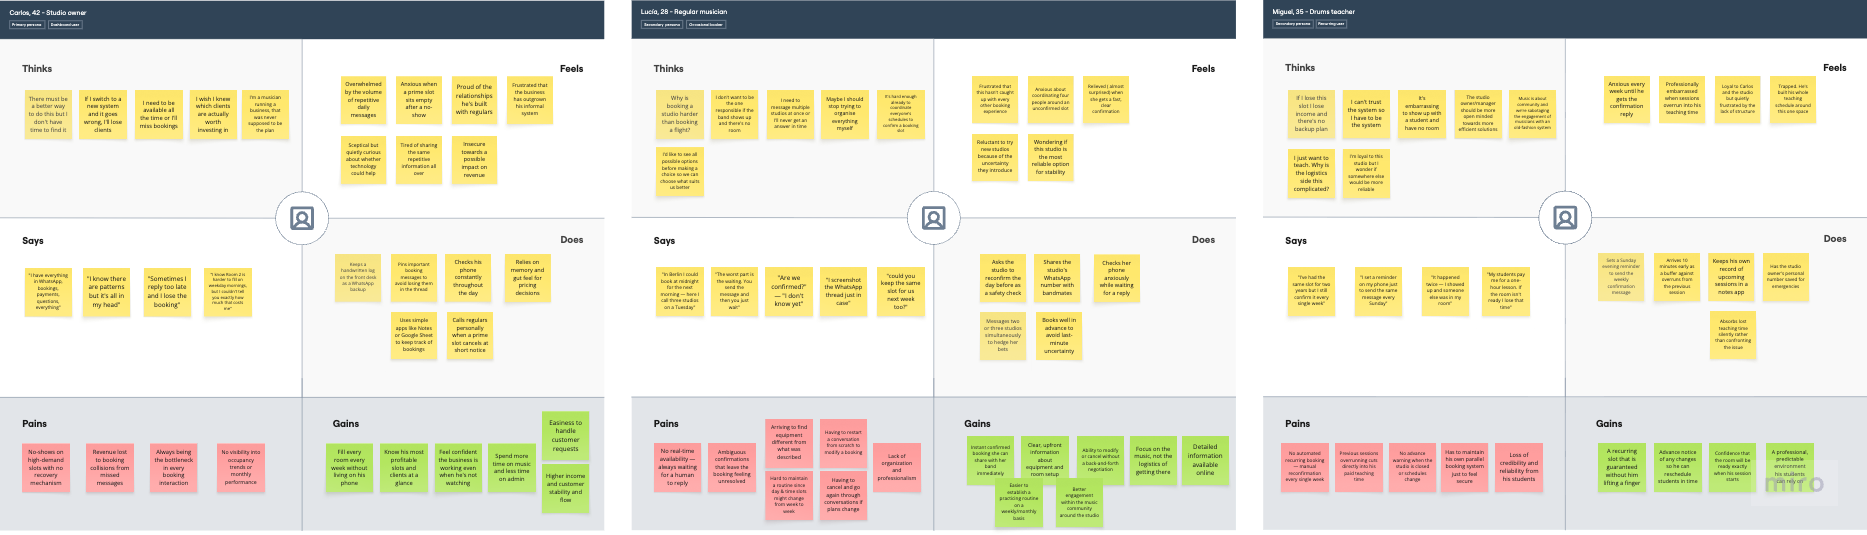
Task: Select sticky 'Shares the studio's WhatsApp number with bandmates'
Action: point(1057,278)
